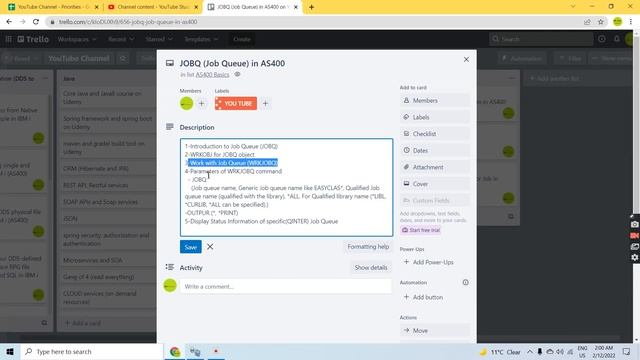Go back in browser history
The image size is (640, 360).
click(9, 22)
